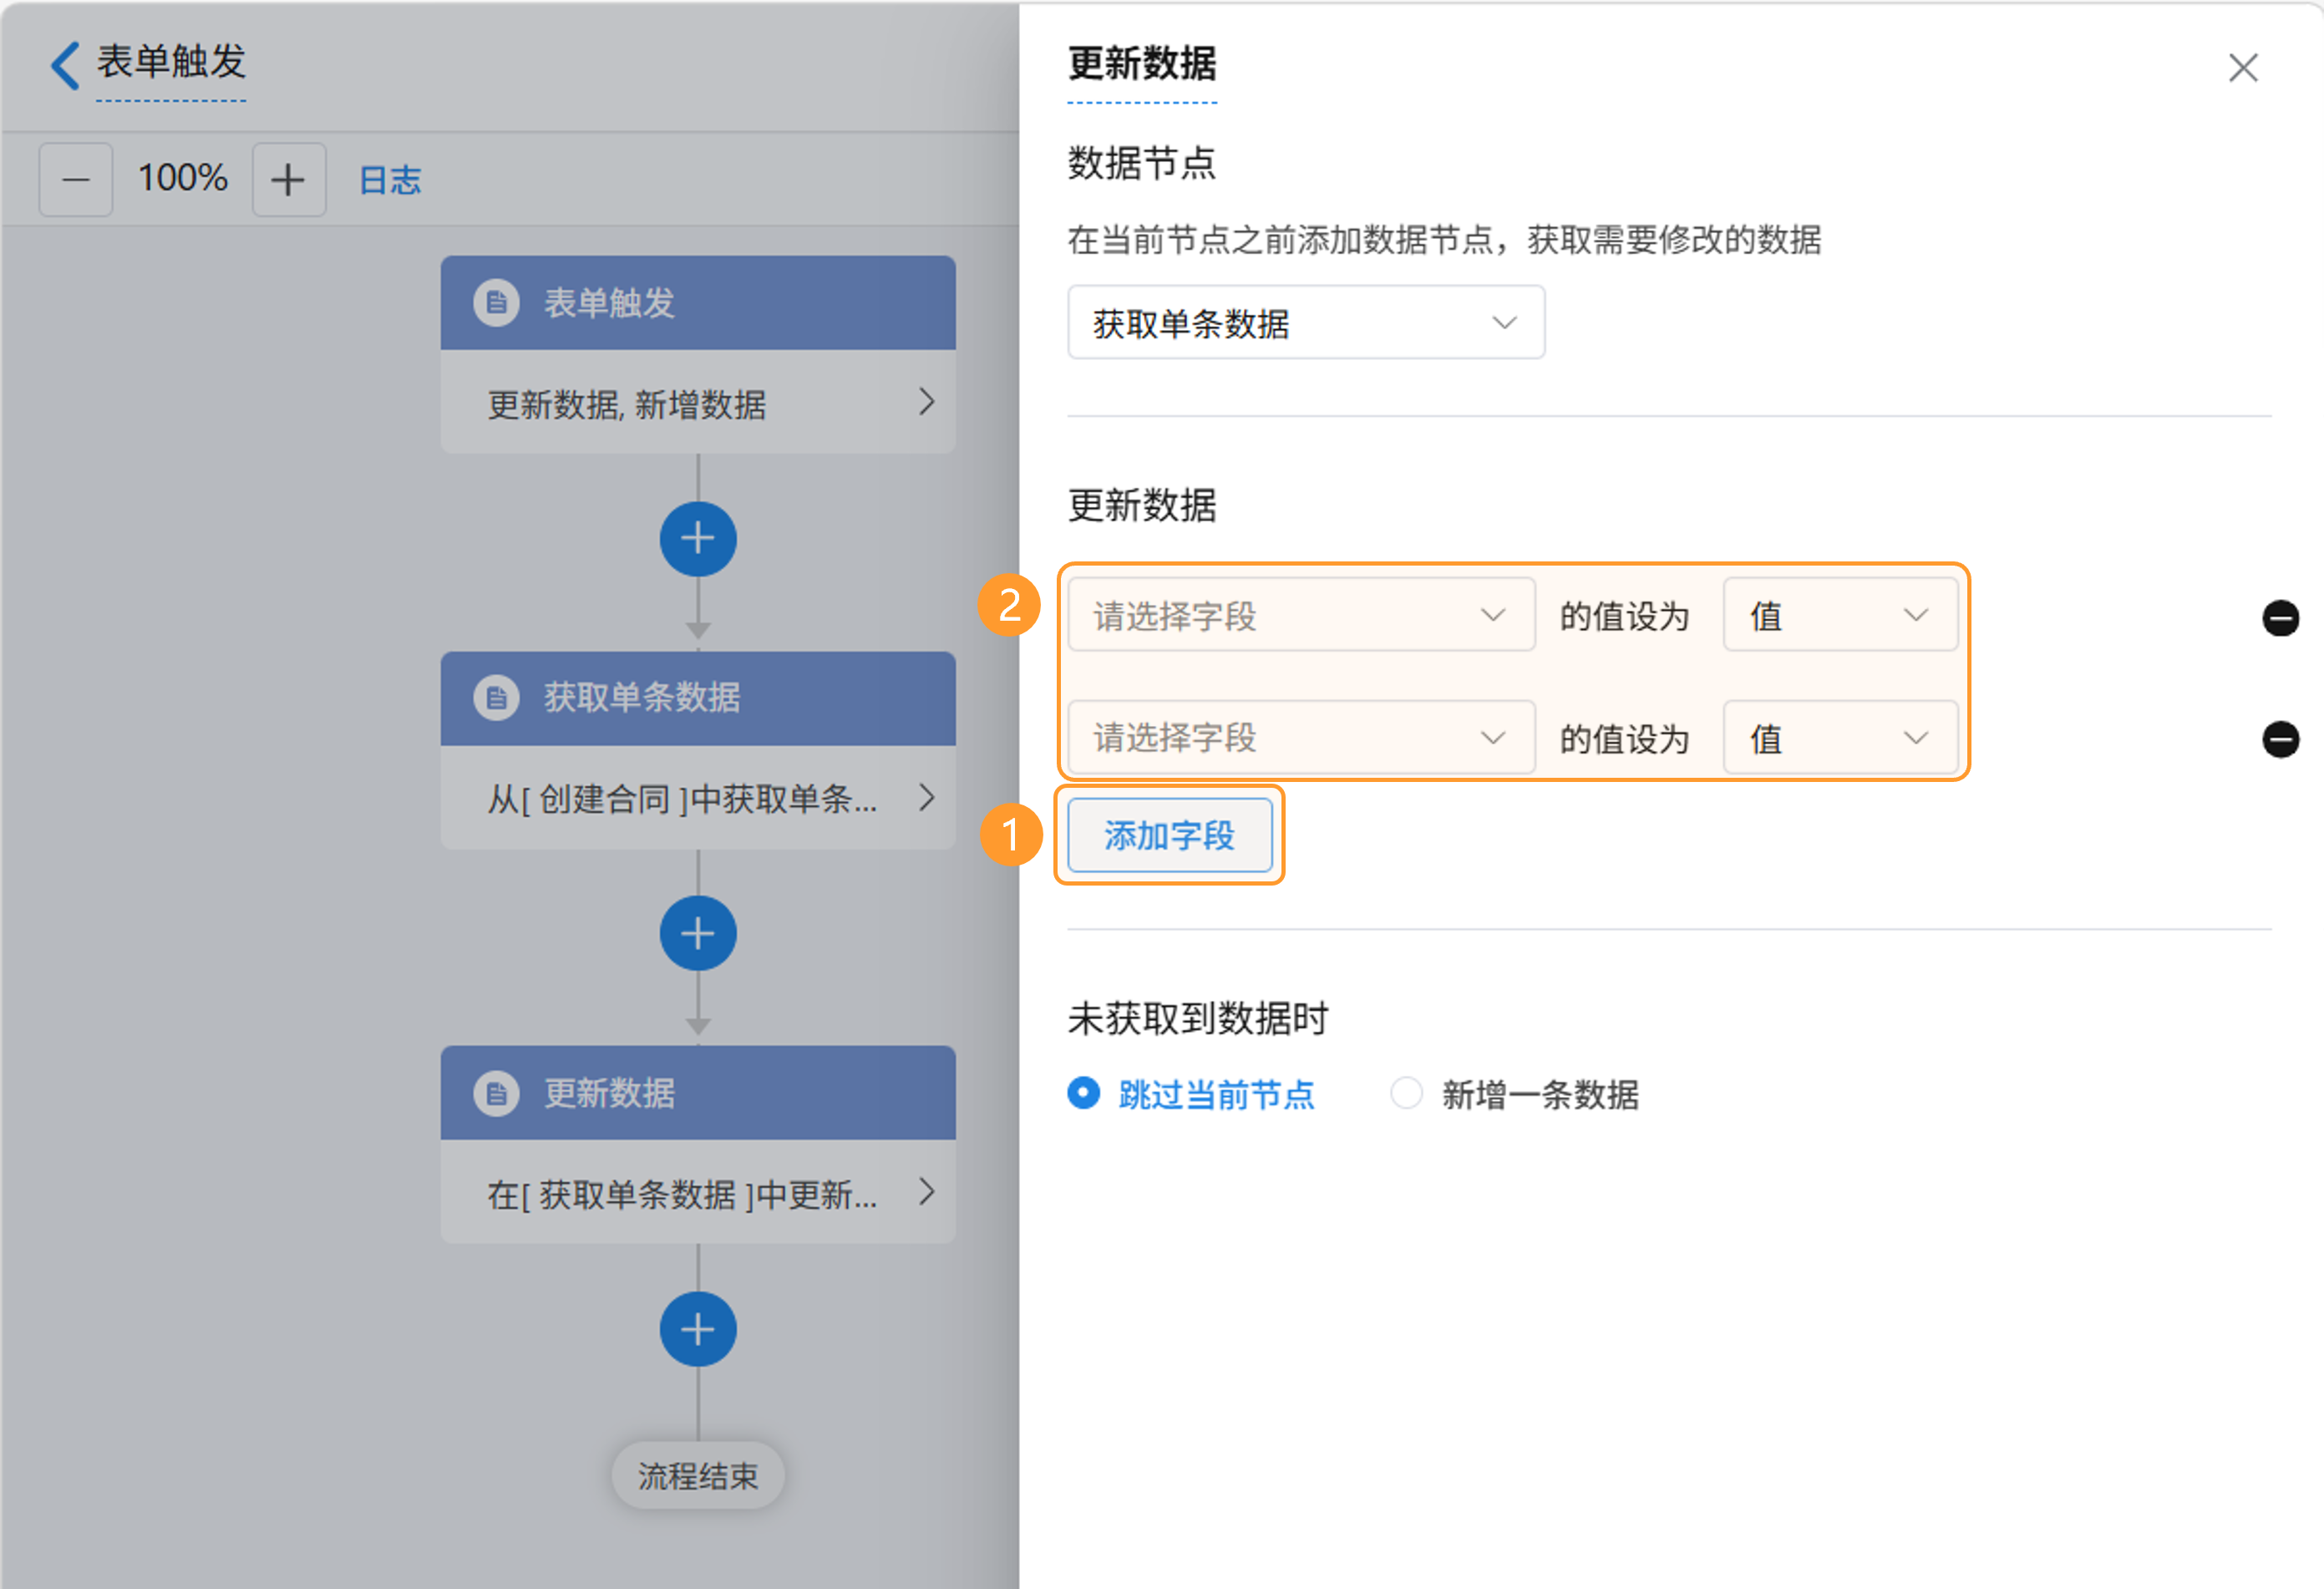The width and height of the screenshot is (2324, 1589).
Task: Select the 新增一条数据 radio option
Action: point(1406,1093)
